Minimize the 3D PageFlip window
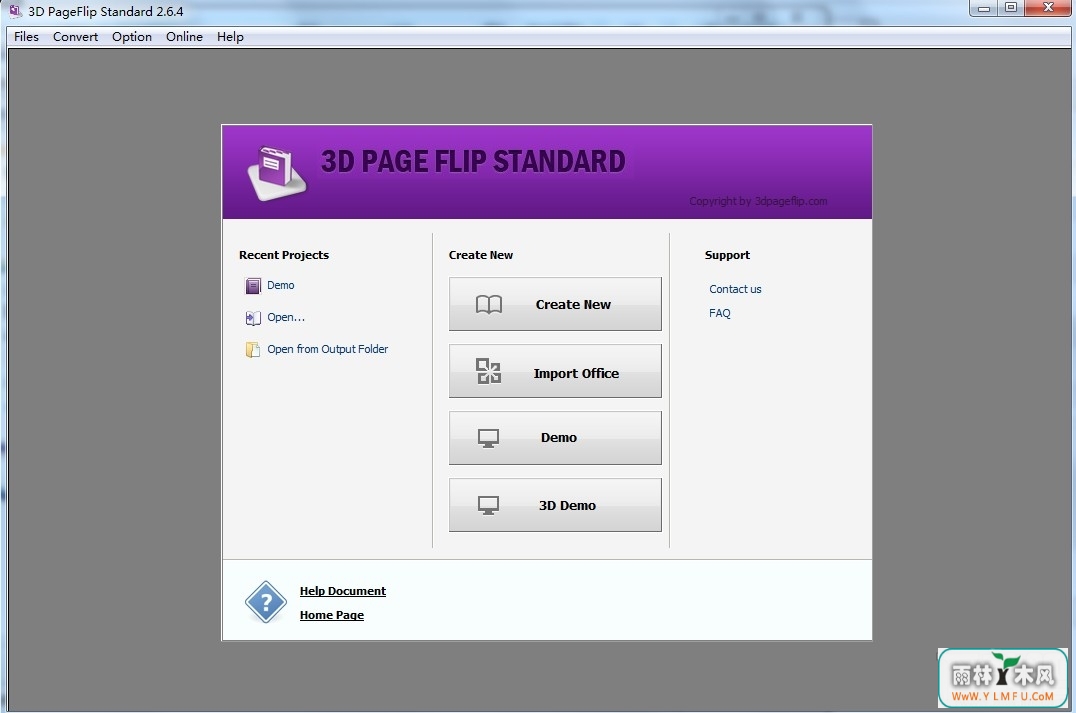This screenshot has width=1076, height=713. [x=983, y=8]
